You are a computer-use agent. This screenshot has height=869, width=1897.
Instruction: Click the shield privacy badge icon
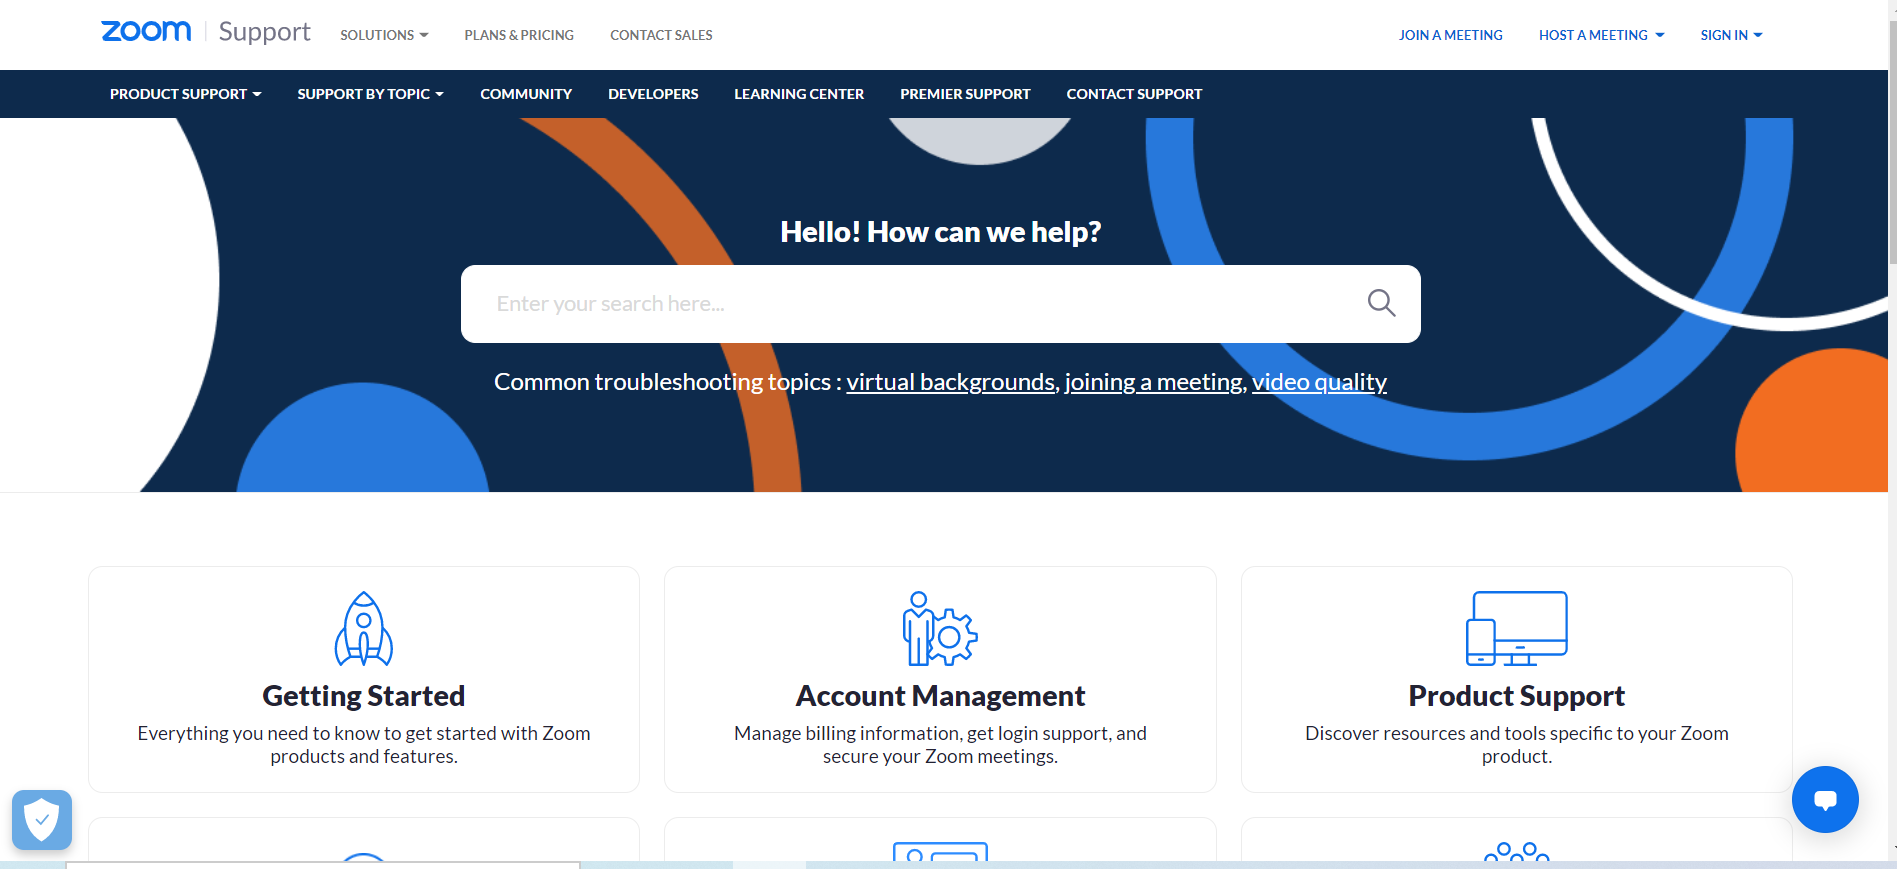coord(42,820)
